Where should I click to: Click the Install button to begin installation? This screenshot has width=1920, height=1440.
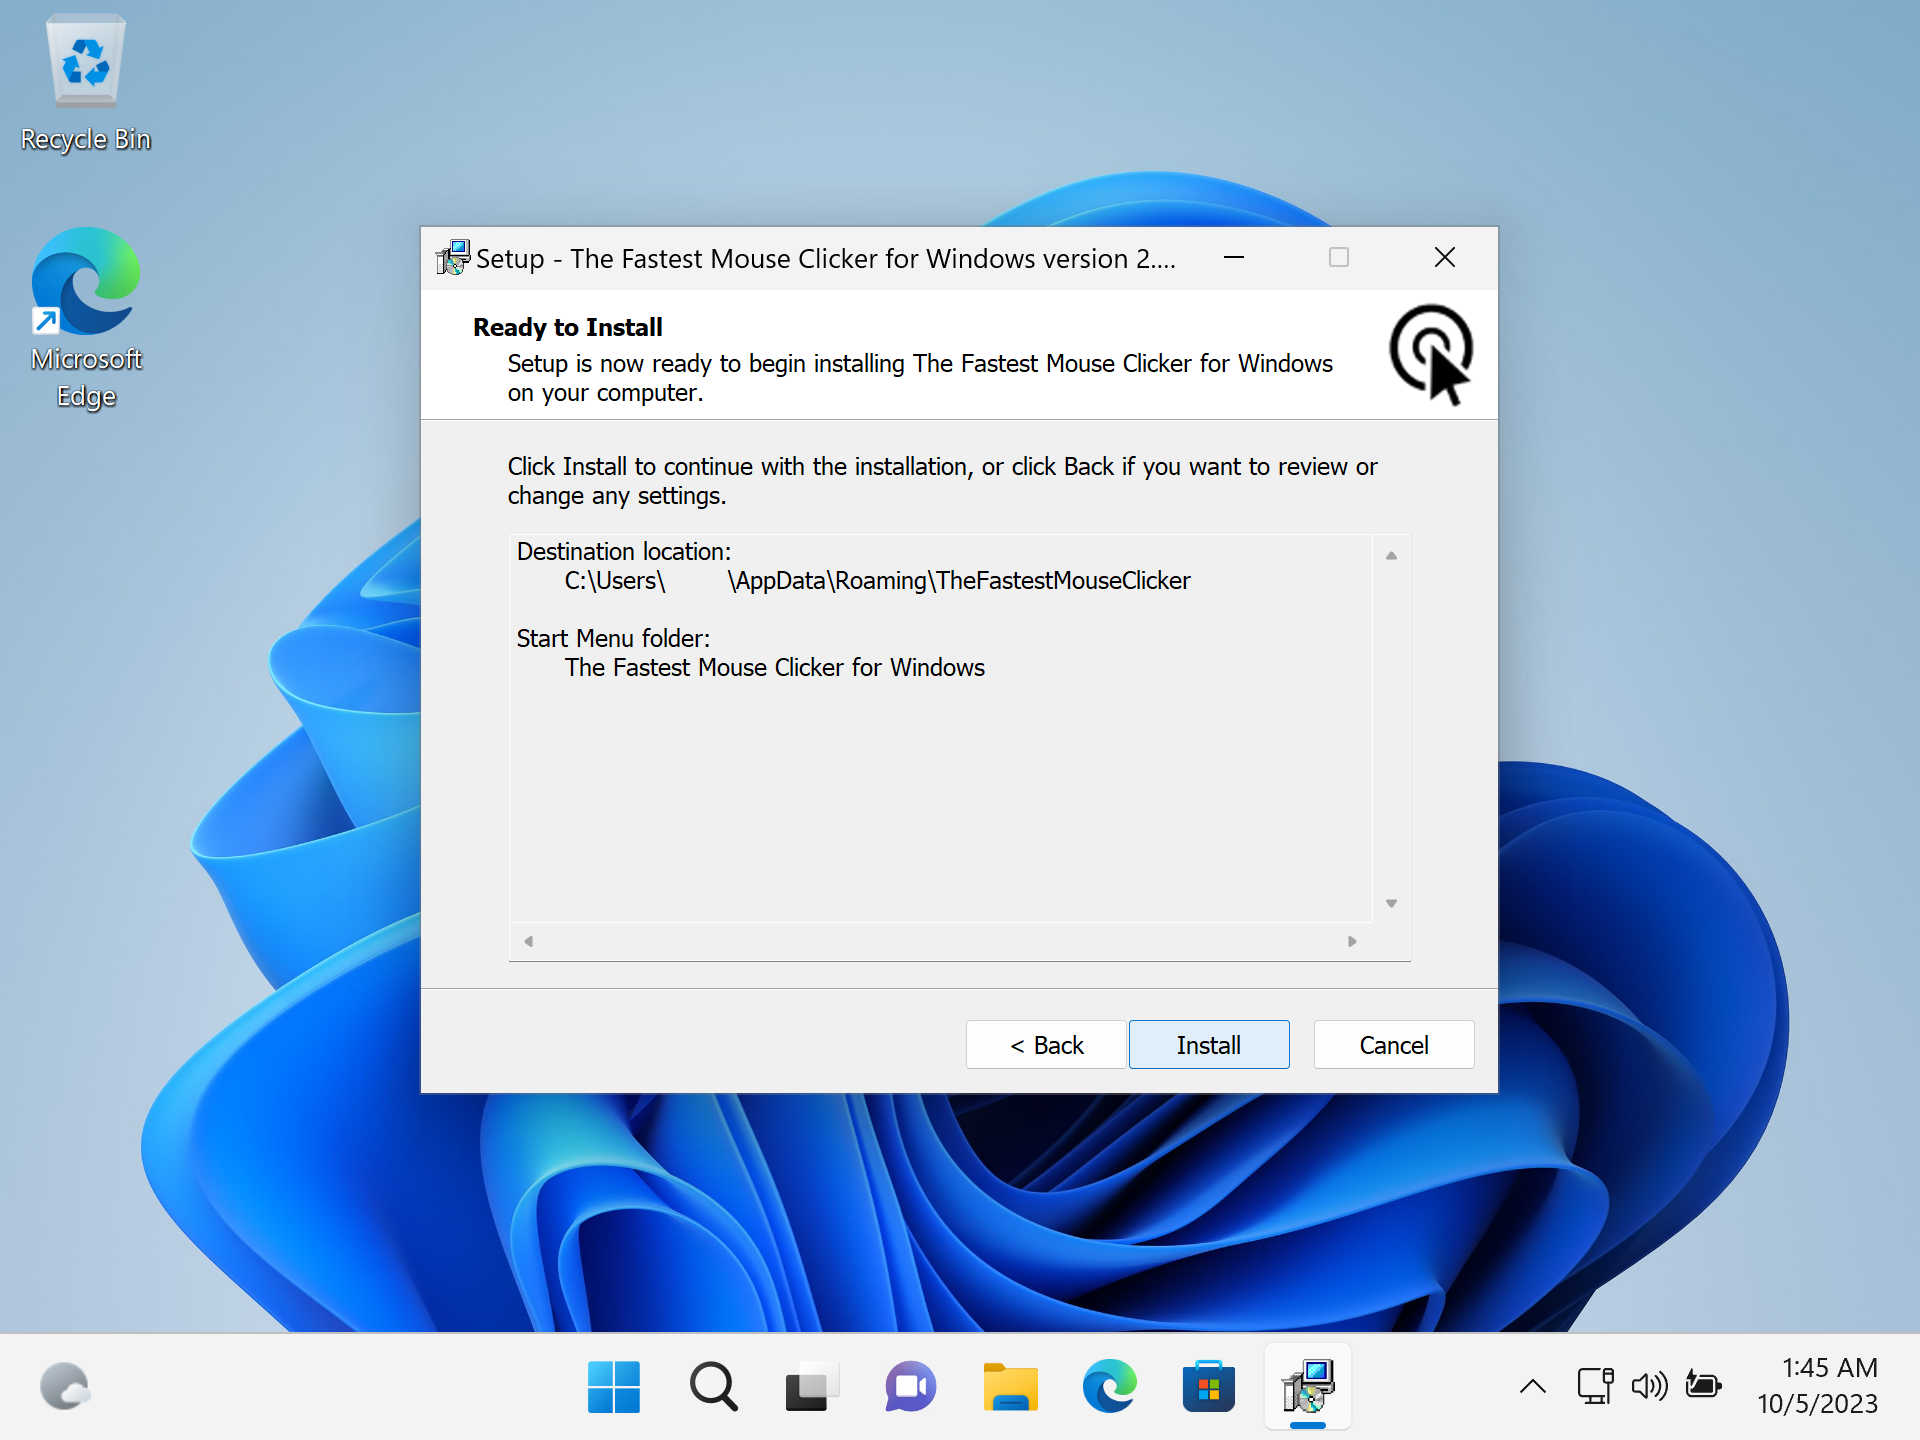pyautogui.click(x=1209, y=1044)
